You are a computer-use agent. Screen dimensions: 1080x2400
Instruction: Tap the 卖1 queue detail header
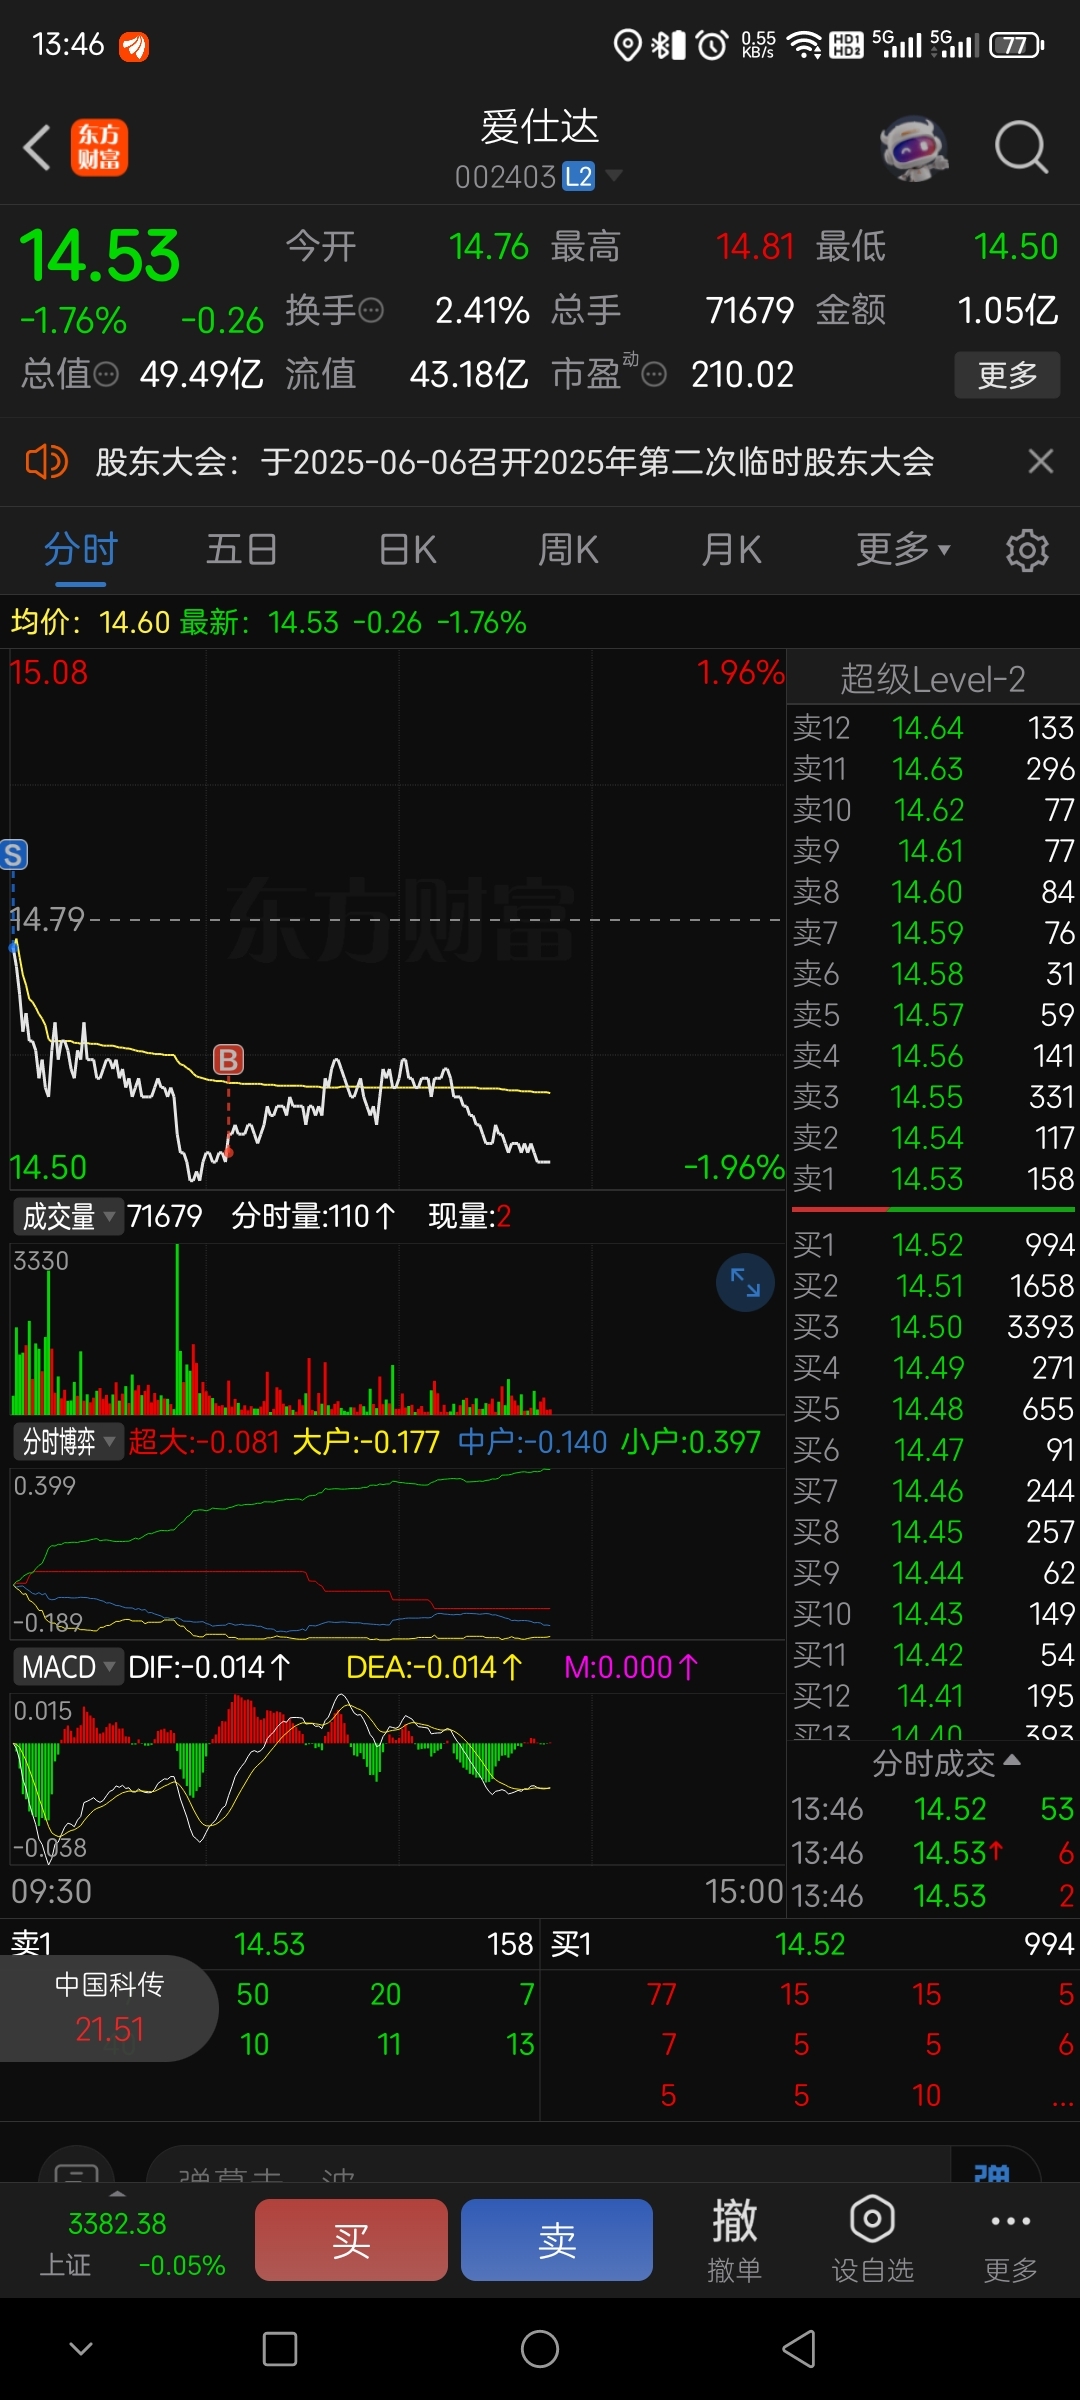(x=270, y=1944)
